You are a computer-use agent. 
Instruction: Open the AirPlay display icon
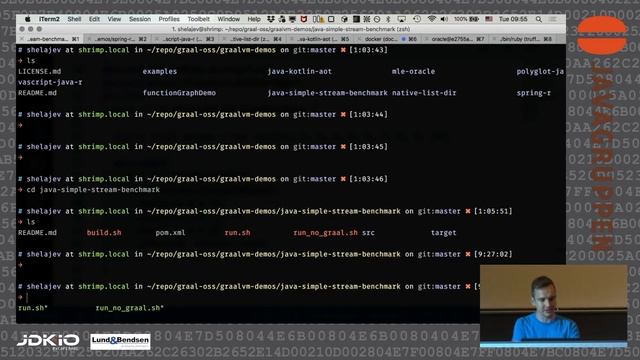point(402,19)
